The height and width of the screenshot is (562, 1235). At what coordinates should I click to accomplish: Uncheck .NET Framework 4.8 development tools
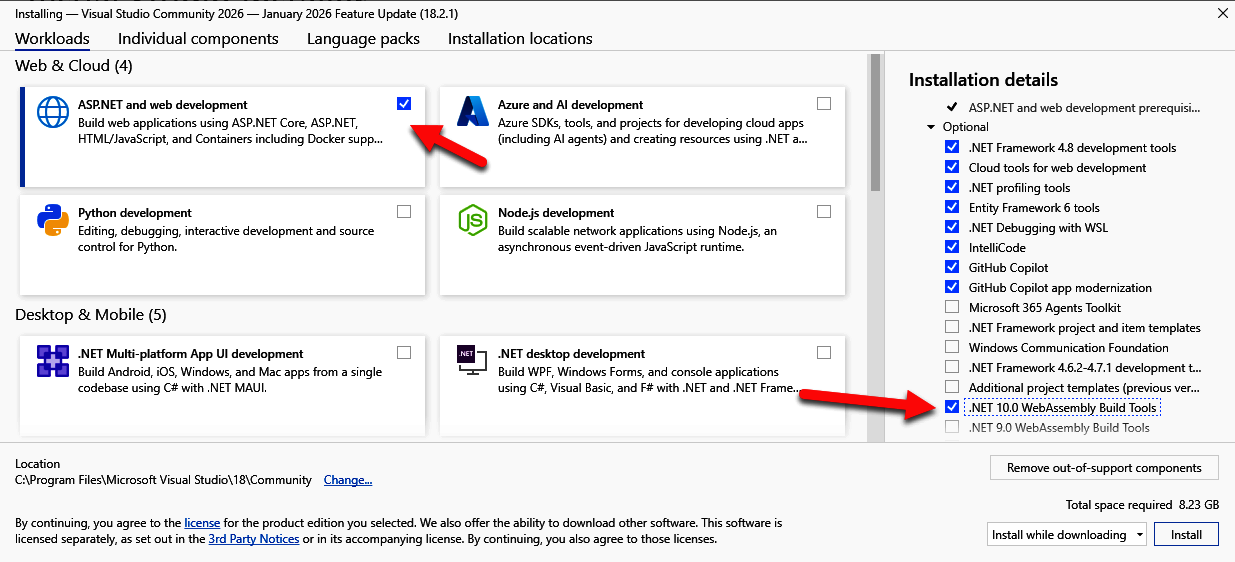point(952,147)
